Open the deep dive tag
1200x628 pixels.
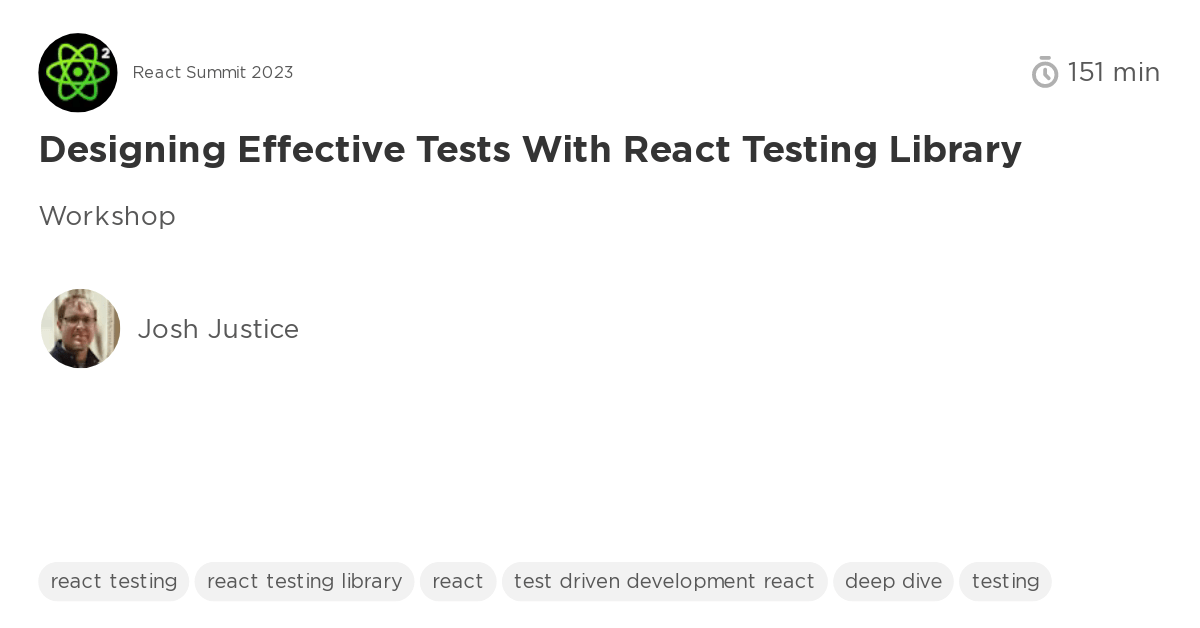pos(893,581)
